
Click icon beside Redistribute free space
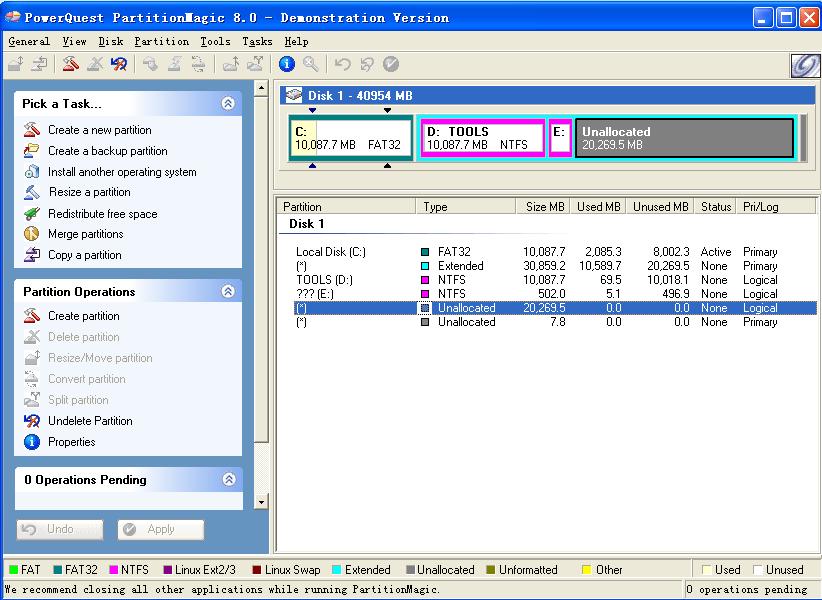[x=32, y=213]
